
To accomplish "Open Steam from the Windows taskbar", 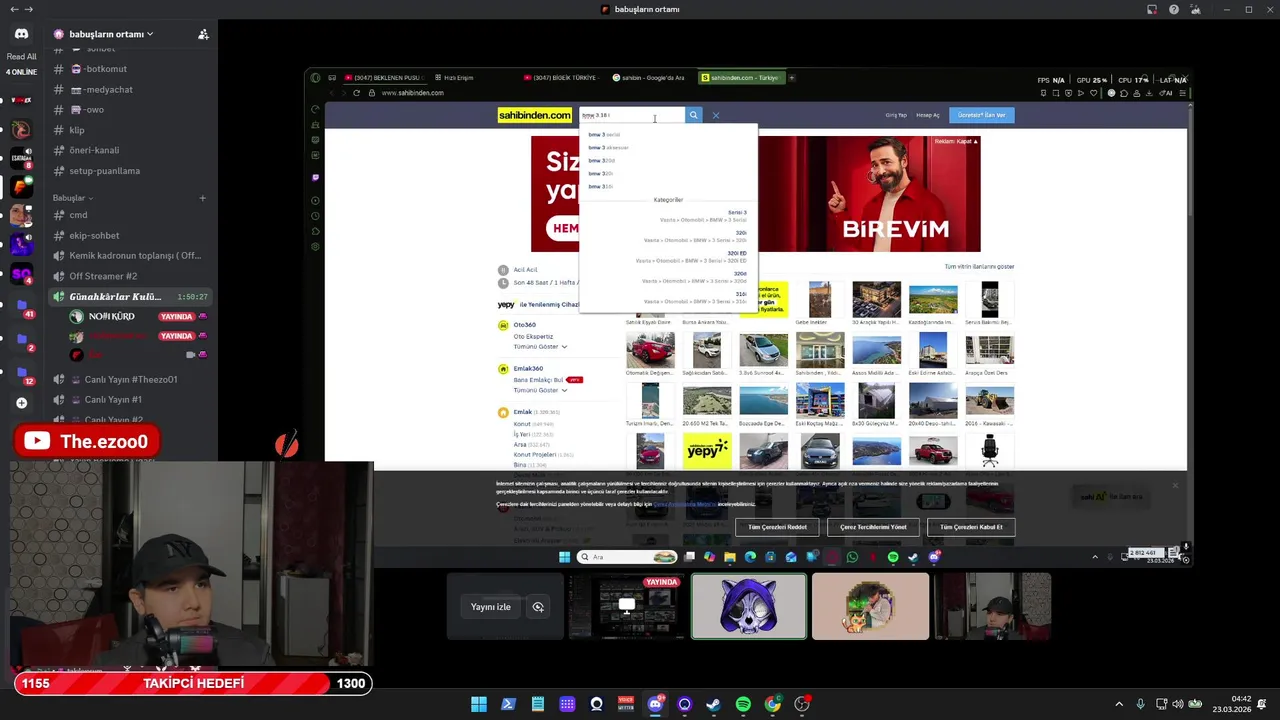I will click(713, 704).
